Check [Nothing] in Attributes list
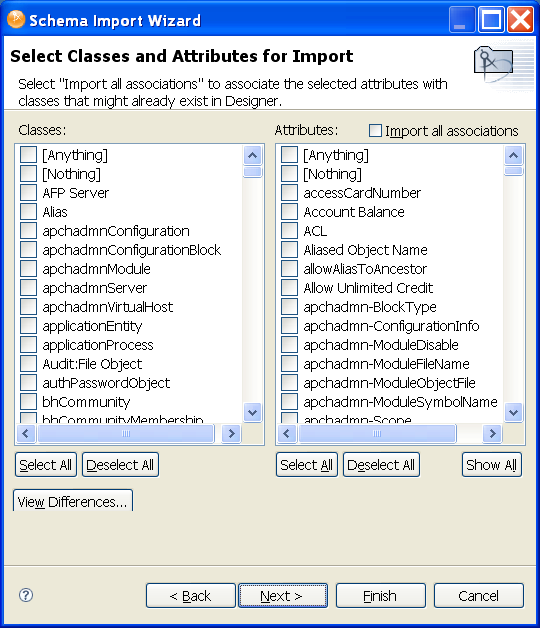The image size is (540, 628). click(x=289, y=173)
